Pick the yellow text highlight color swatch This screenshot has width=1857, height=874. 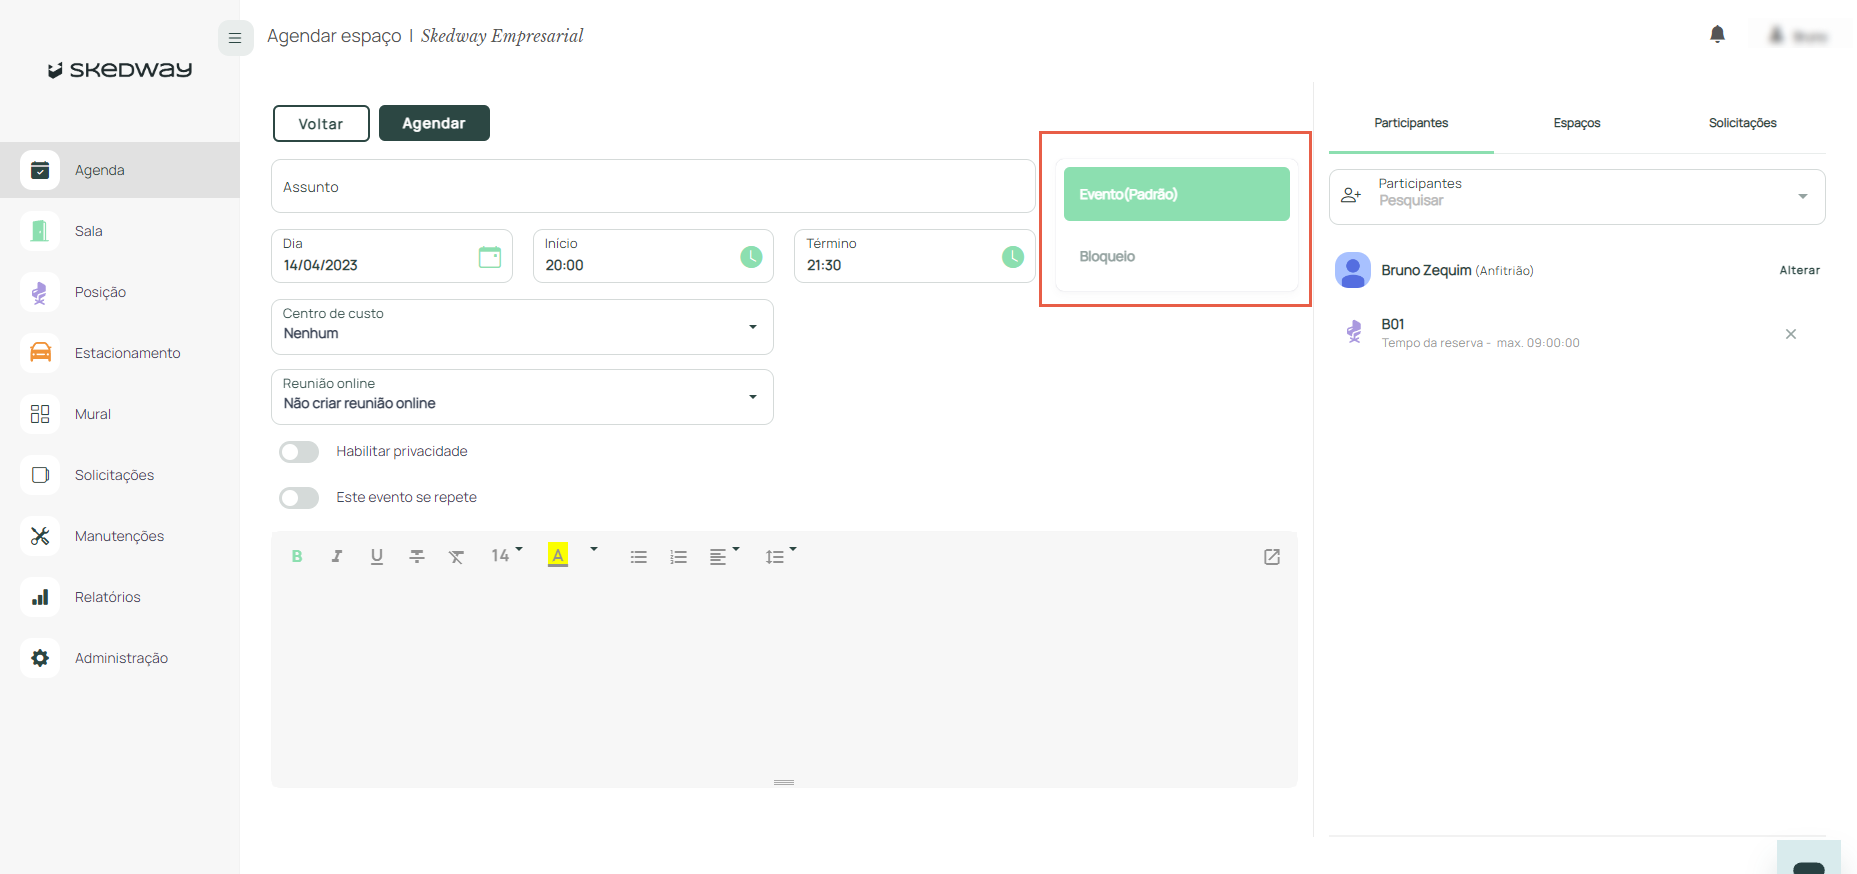click(558, 556)
